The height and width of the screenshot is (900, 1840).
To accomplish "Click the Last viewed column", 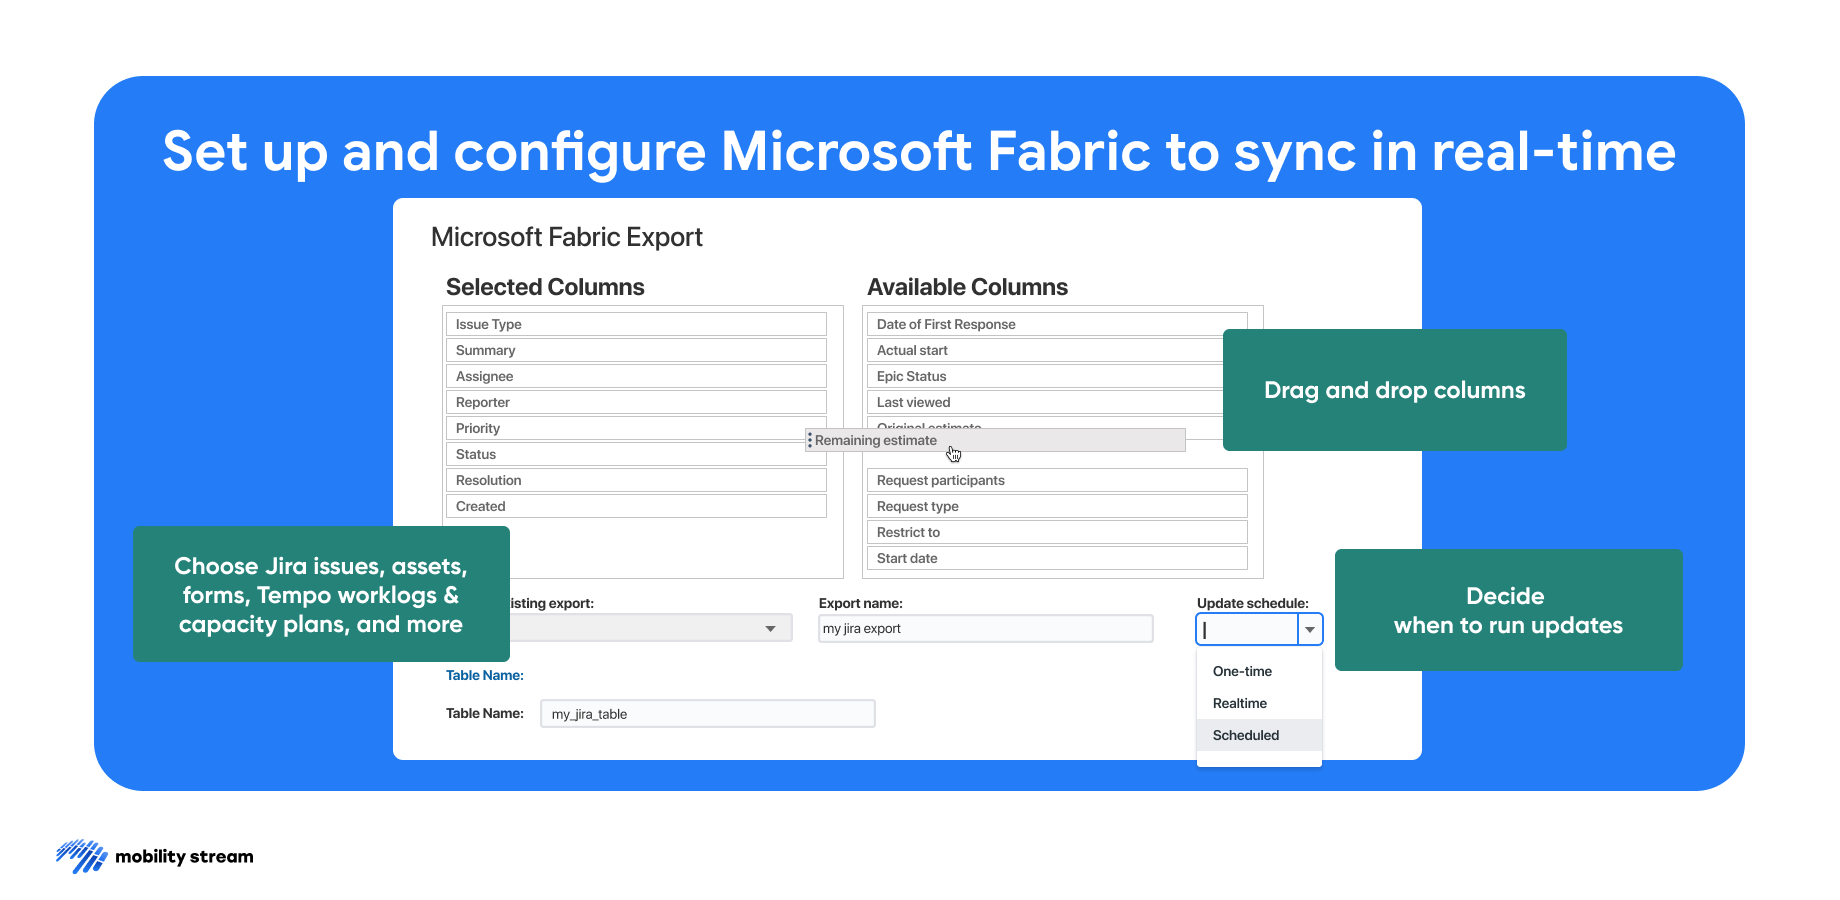I will click(x=1045, y=402).
